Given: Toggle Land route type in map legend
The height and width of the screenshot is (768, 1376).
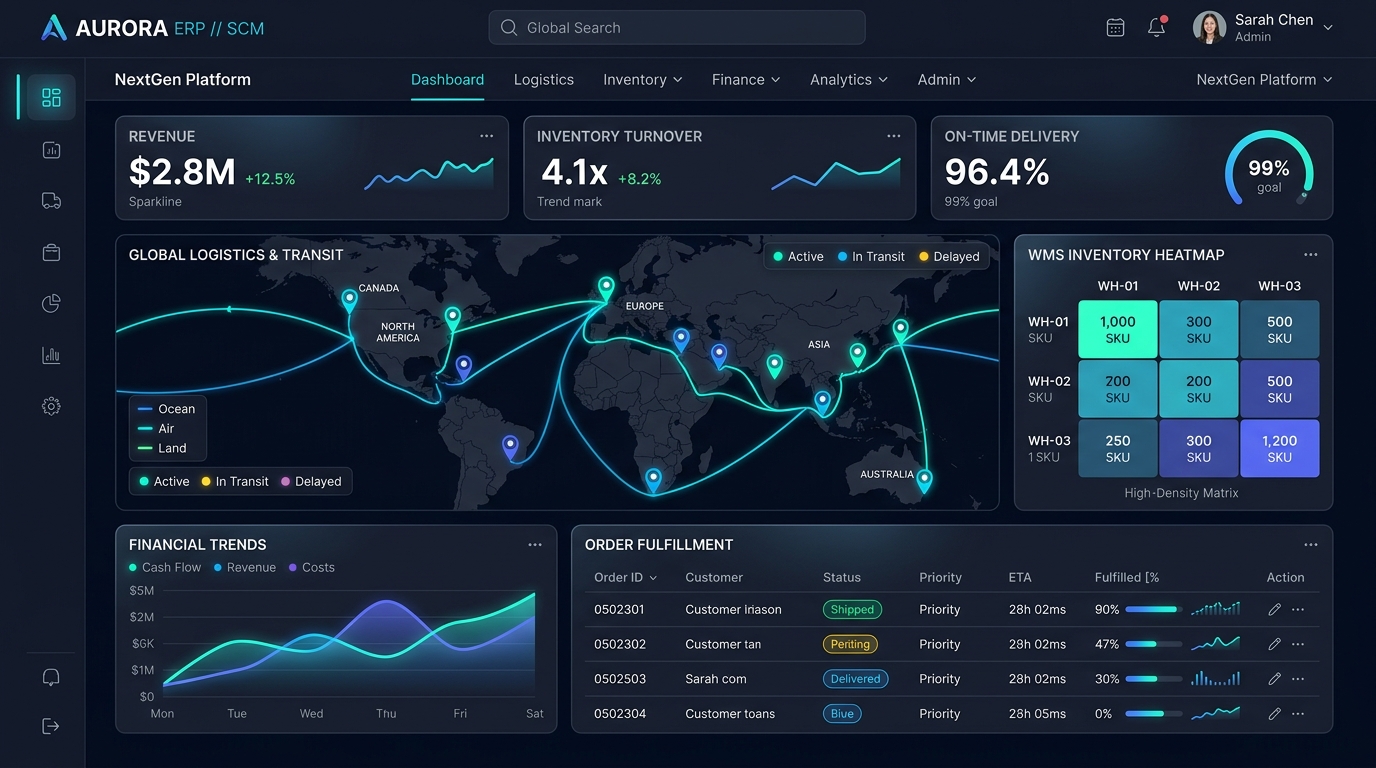Looking at the screenshot, I should pos(162,448).
